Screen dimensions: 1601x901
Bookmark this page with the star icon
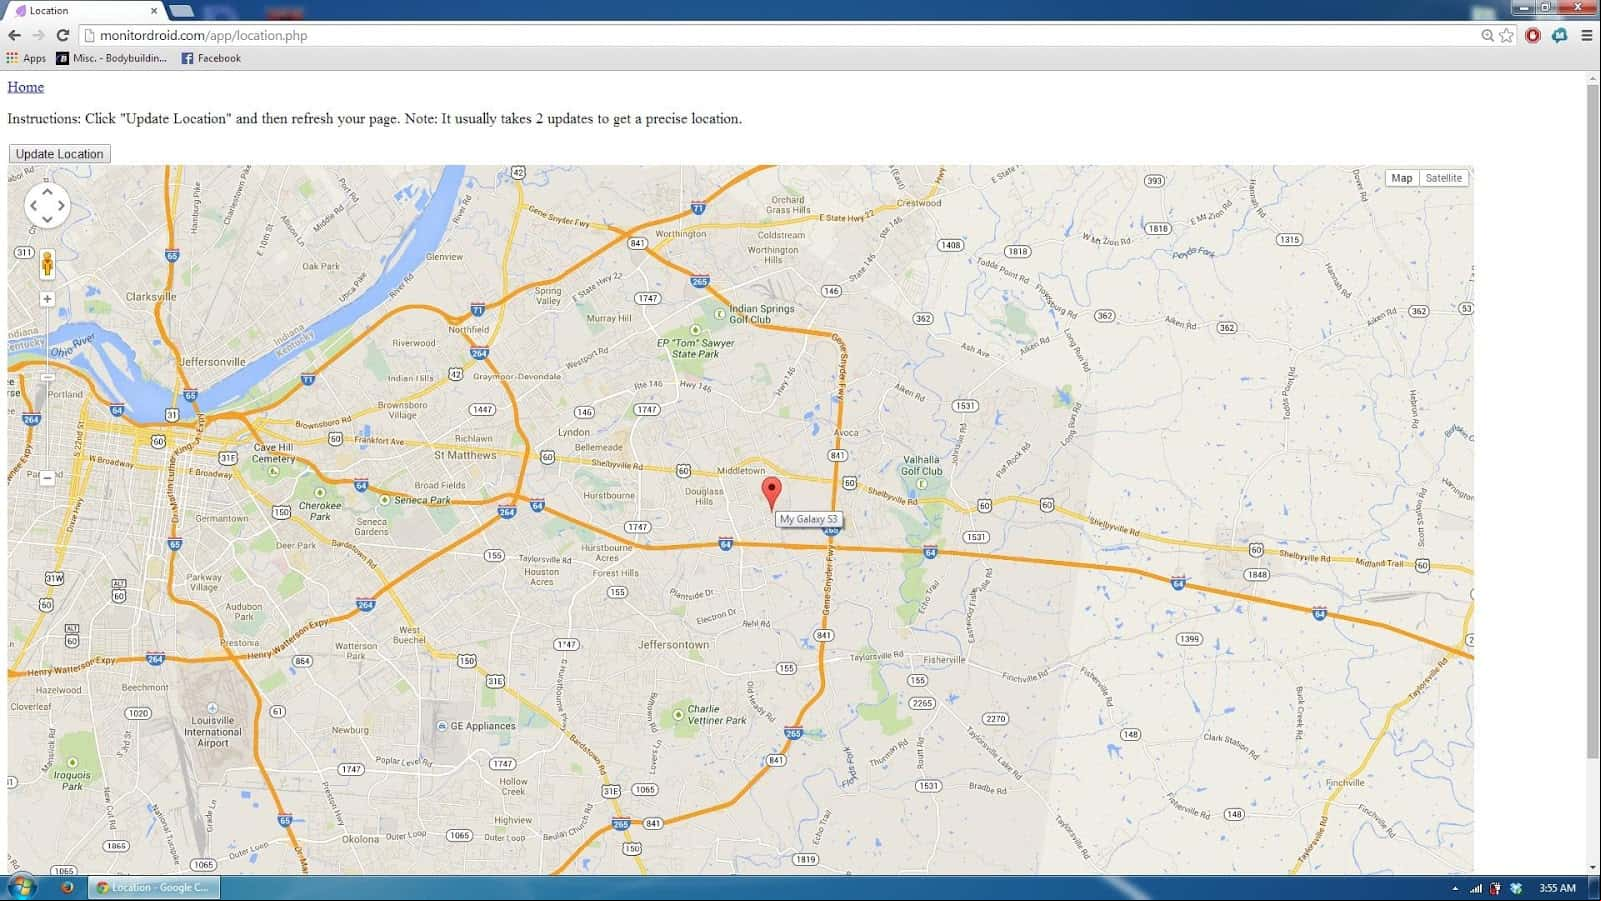point(1506,35)
